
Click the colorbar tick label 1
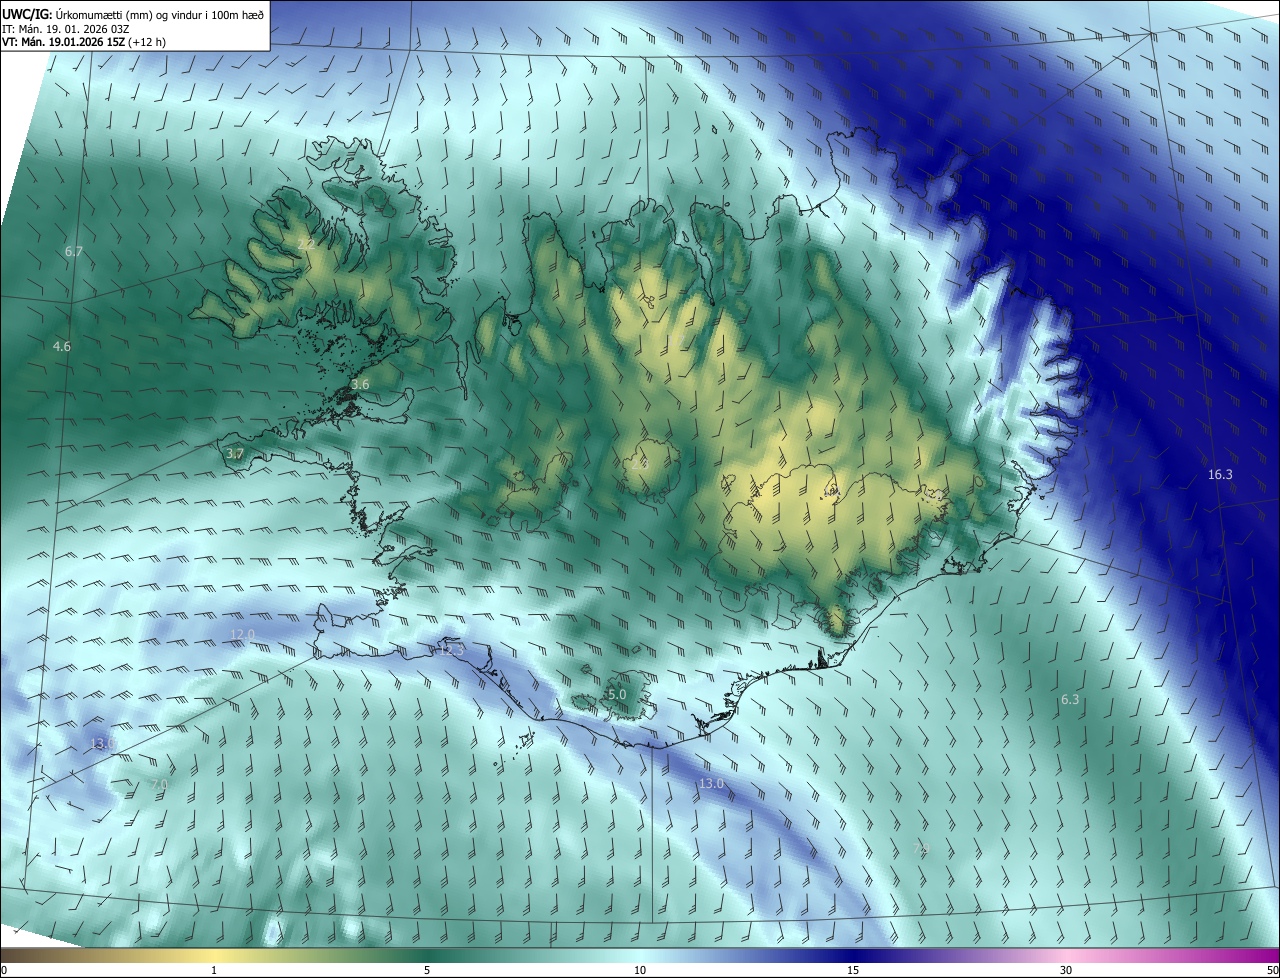tap(214, 970)
